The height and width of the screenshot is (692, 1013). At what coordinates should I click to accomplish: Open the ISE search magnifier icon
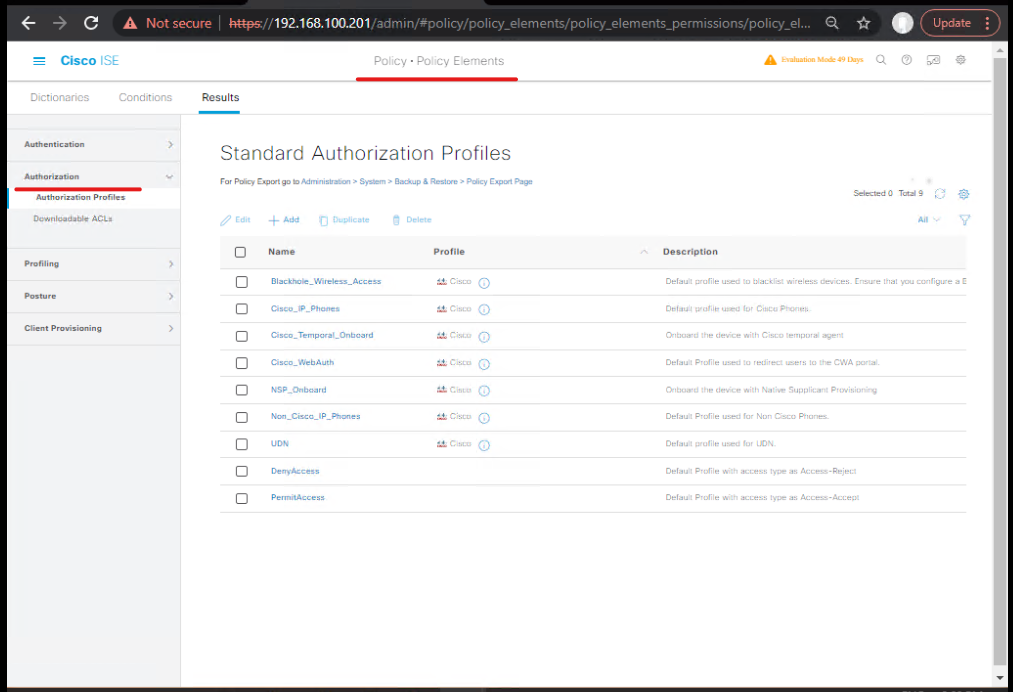[x=881, y=59]
